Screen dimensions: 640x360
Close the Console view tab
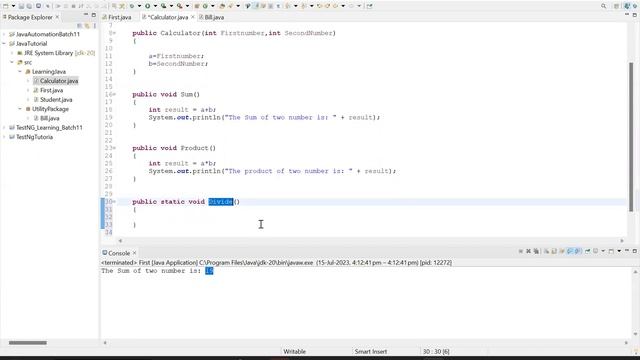[x=134, y=253]
